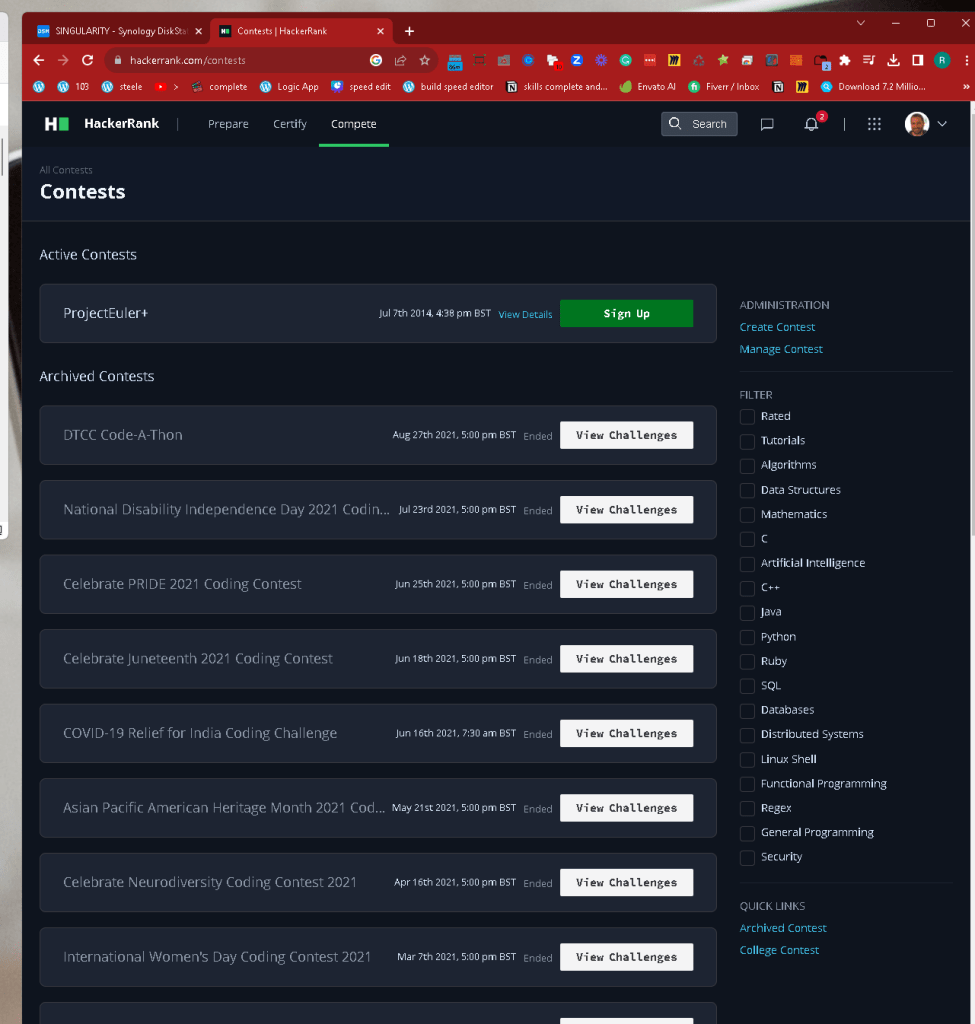The image size is (975, 1024).
Task: Open the media control playlist icon
Action: click(x=869, y=60)
